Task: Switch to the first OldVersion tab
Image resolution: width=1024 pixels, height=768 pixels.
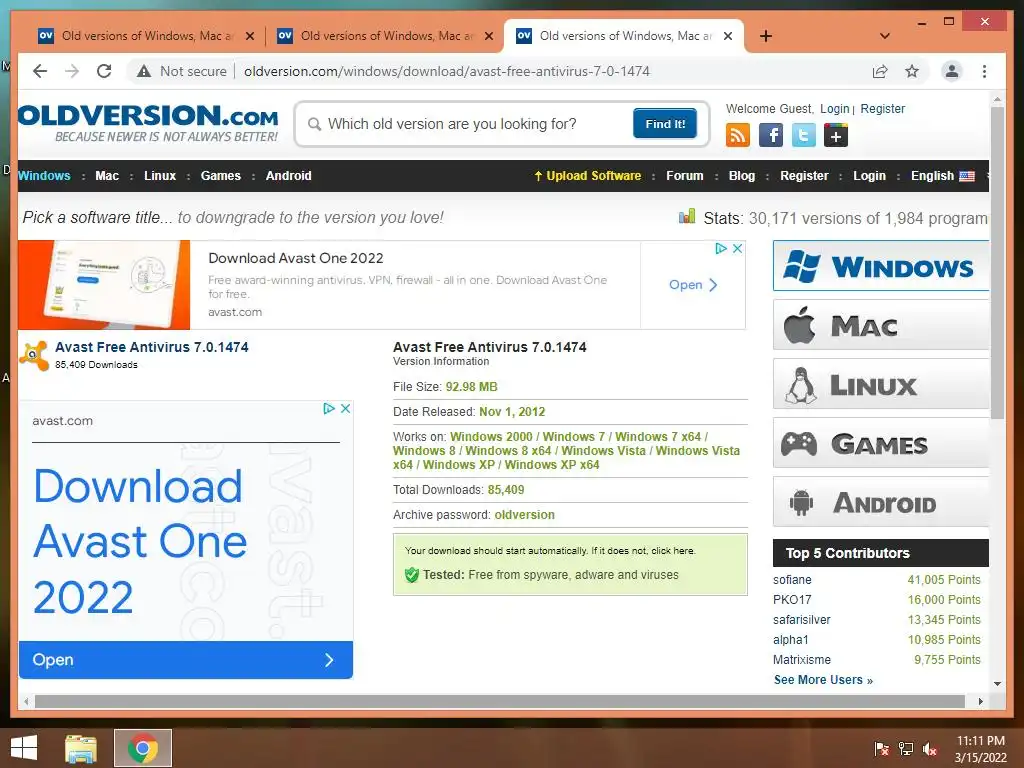Action: 147,36
